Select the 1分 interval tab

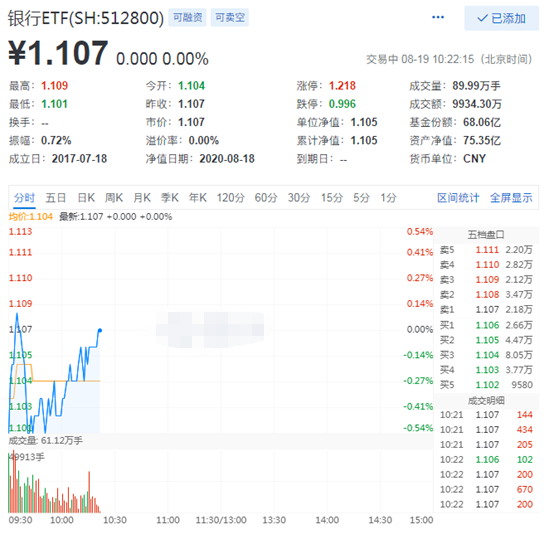388,197
